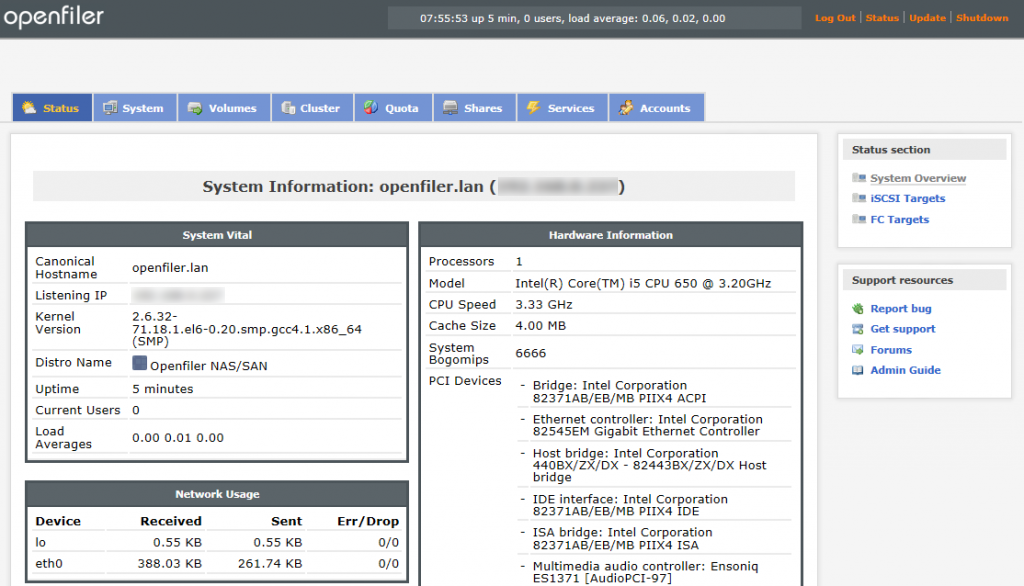The width and height of the screenshot is (1024, 586).
Task: Click hostname value openfiler.lan
Action: click(170, 267)
